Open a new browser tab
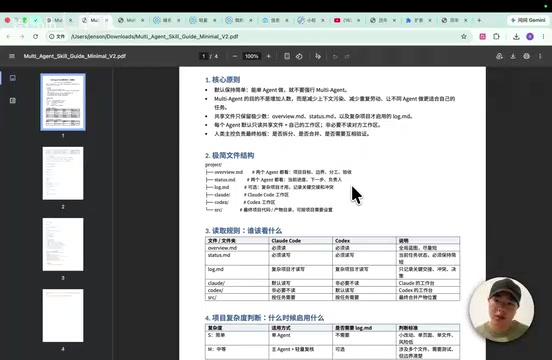Viewport: 552px width, 360px height. coord(479,20)
